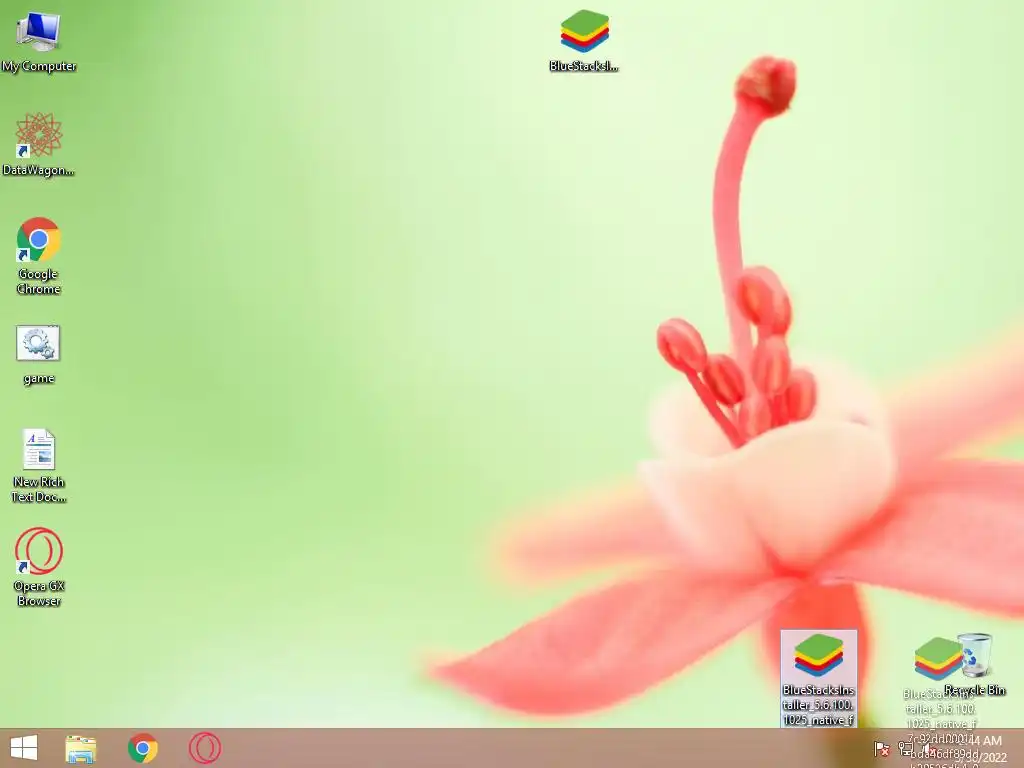The image size is (1024, 768).
Task: Launch Opera GX from the taskbar
Action: point(204,748)
